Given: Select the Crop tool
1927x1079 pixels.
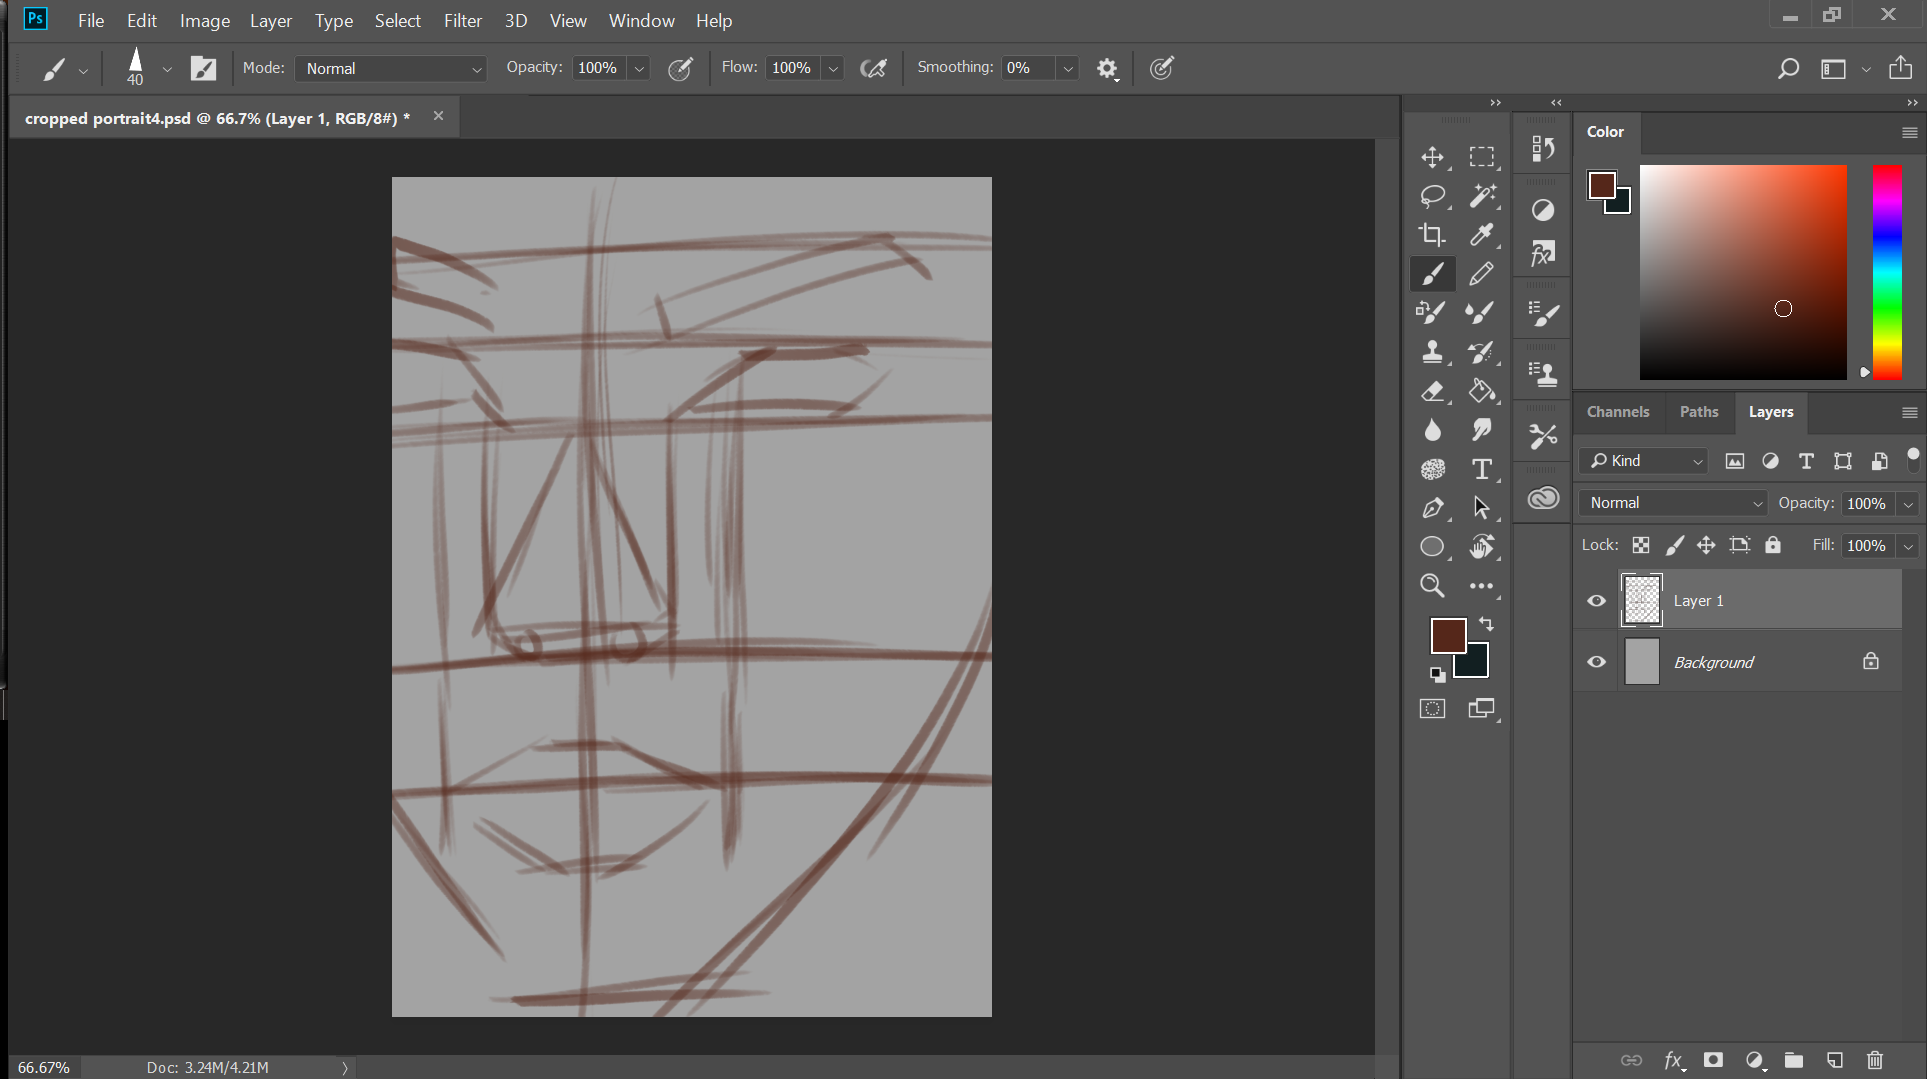Looking at the screenshot, I should point(1432,235).
